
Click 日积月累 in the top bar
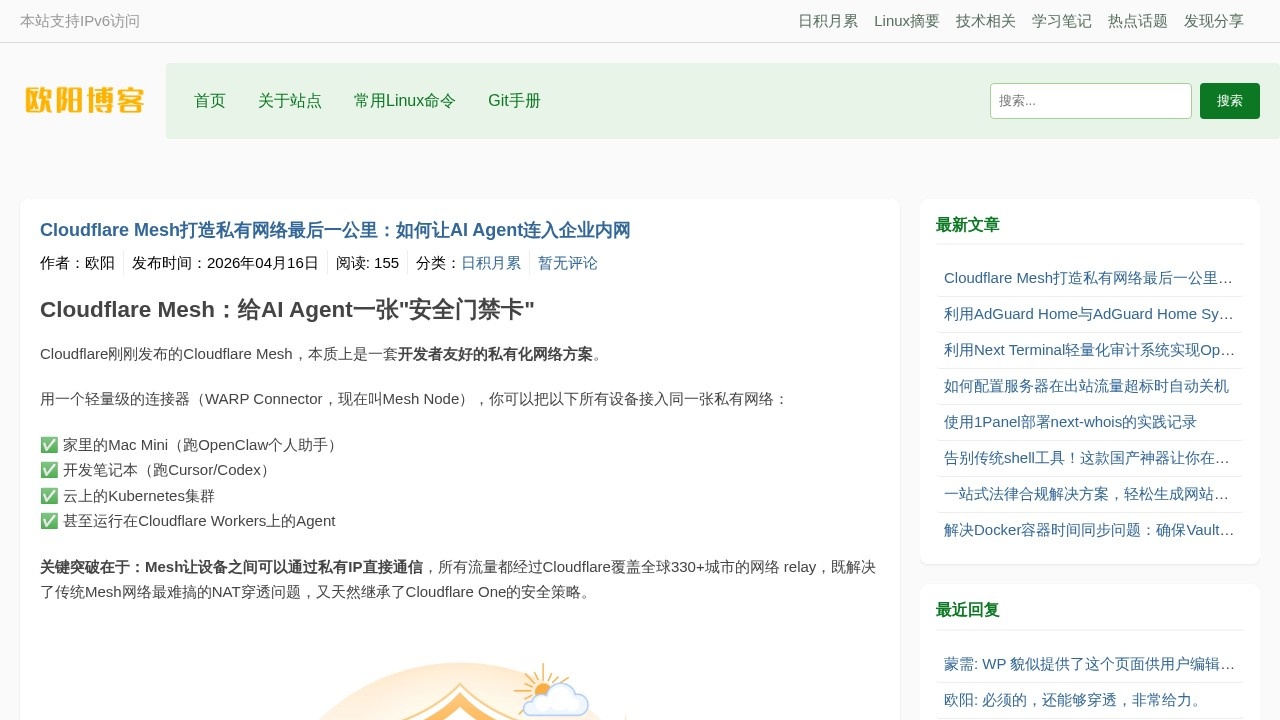point(828,20)
